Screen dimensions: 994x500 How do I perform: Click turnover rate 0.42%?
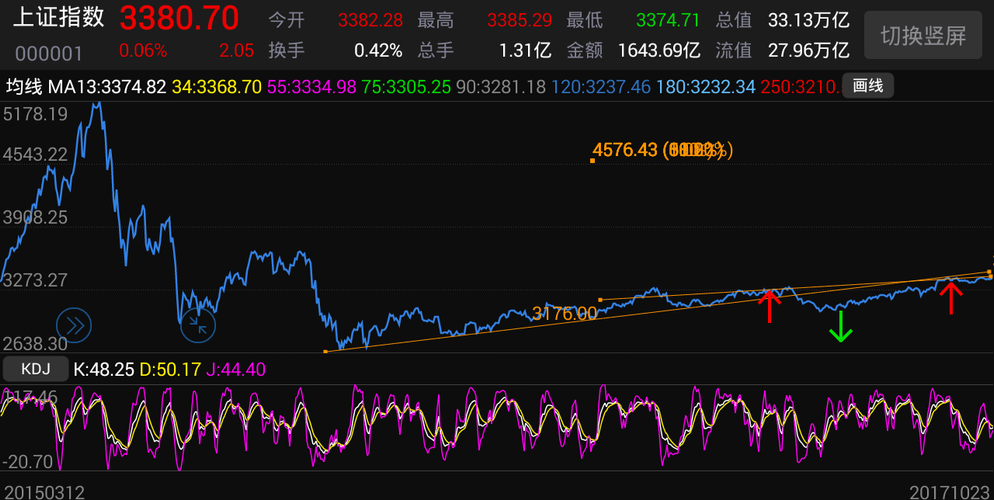pos(378,51)
